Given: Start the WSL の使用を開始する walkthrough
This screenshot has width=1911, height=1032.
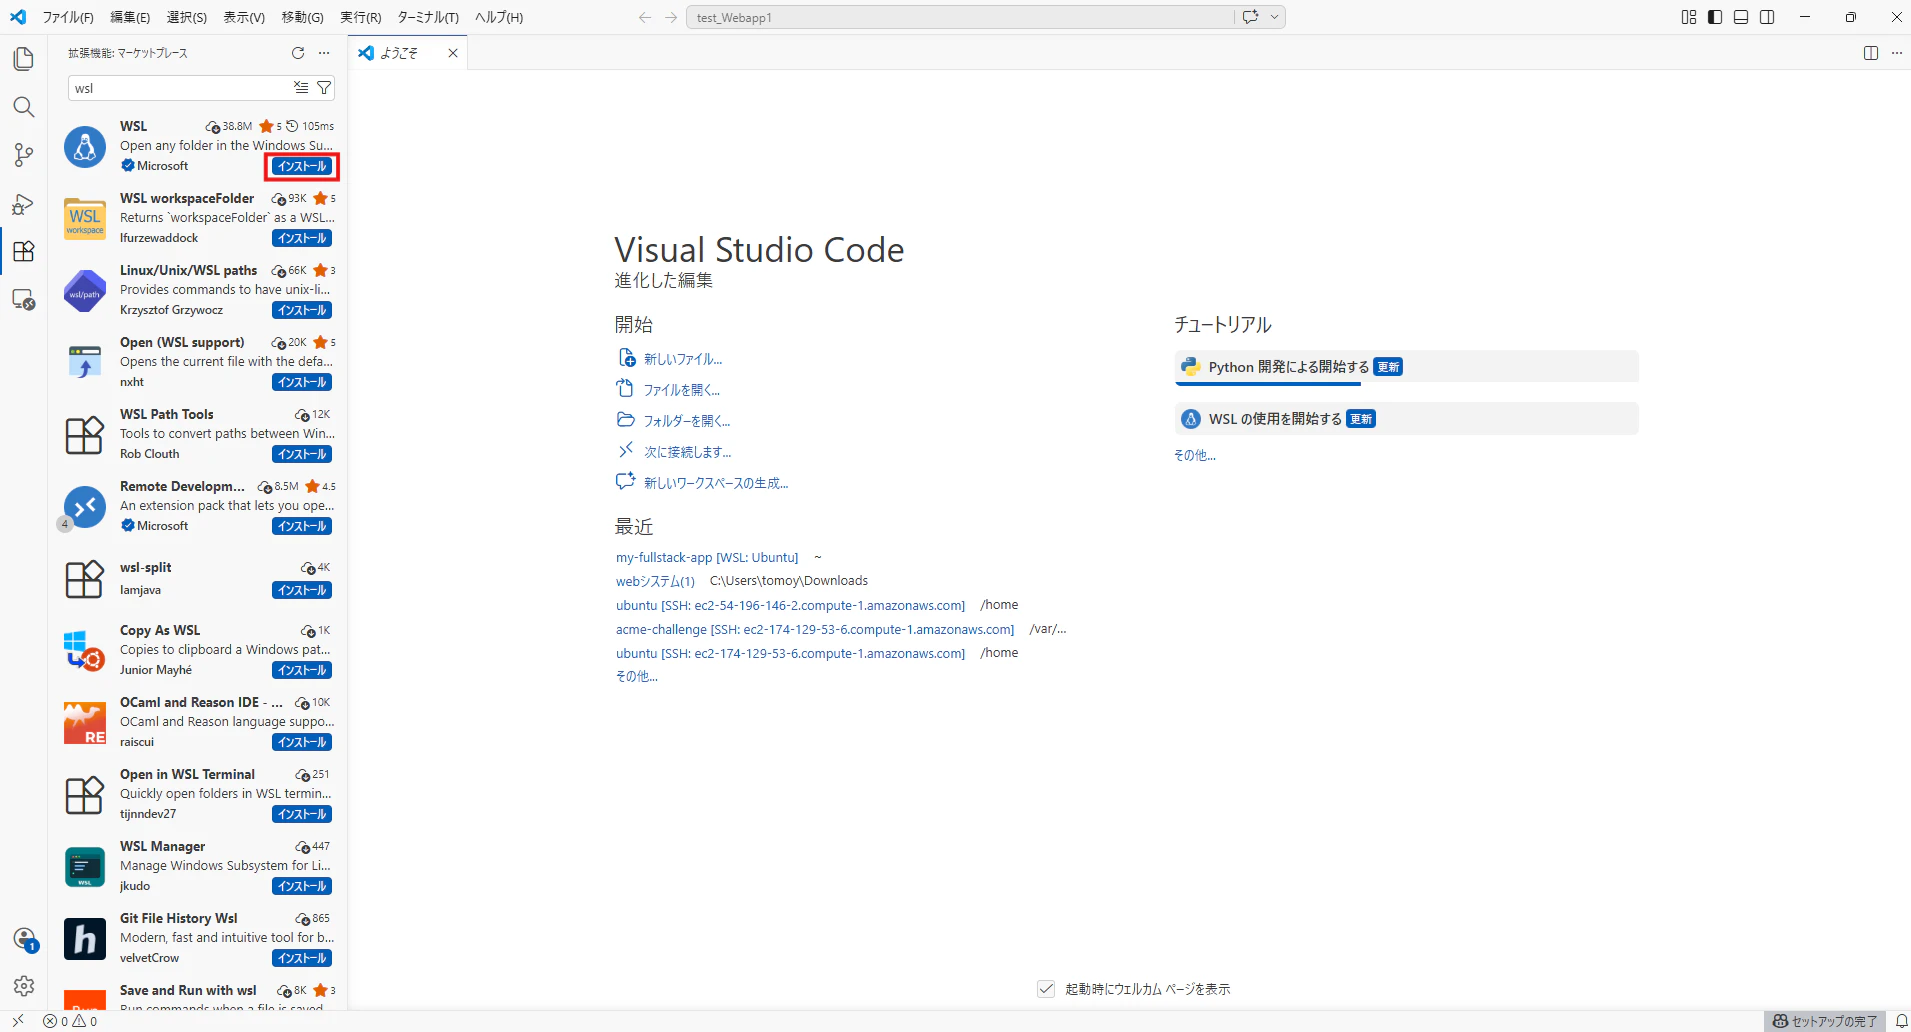Looking at the screenshot, I should [x=1406, y=419].
